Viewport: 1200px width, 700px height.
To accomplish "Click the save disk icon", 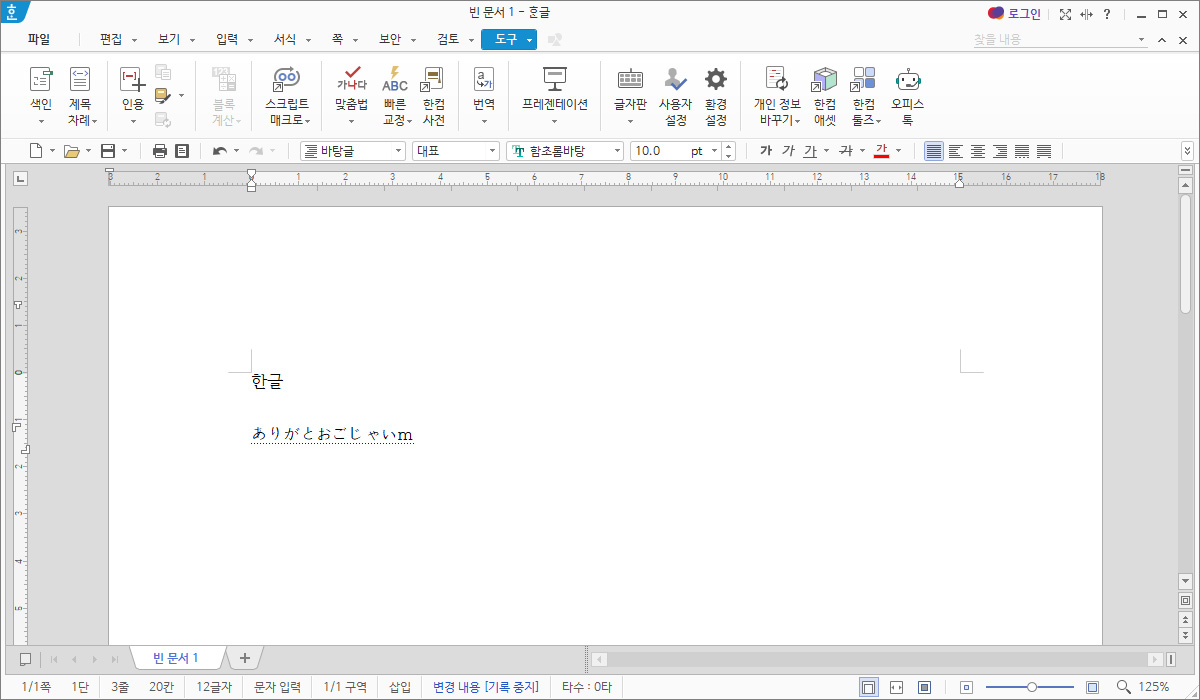I will click(107, 151).
